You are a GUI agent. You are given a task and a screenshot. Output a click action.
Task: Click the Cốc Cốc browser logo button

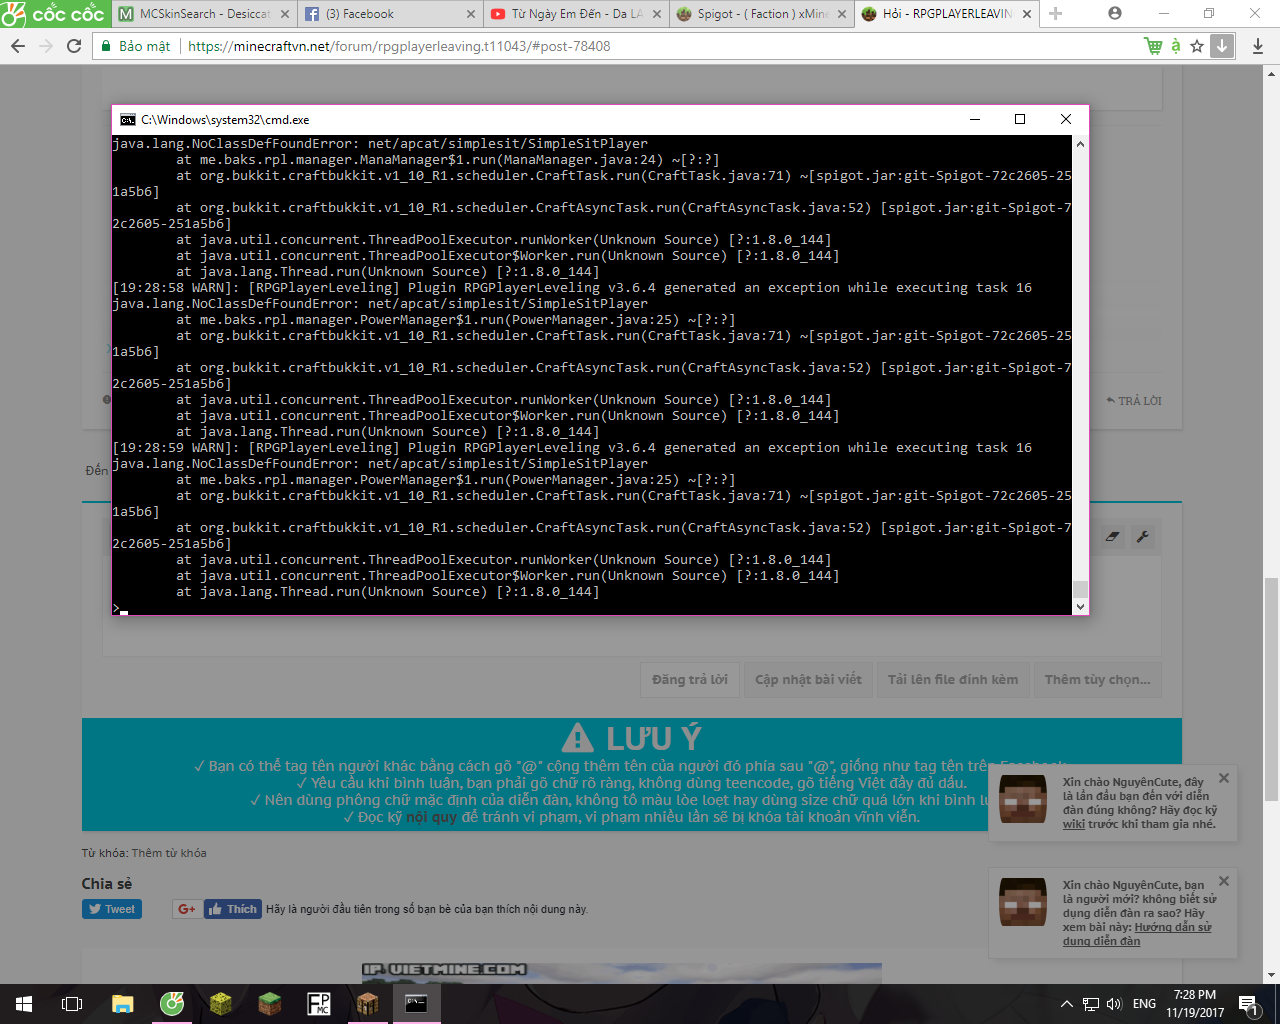[54, 14]
